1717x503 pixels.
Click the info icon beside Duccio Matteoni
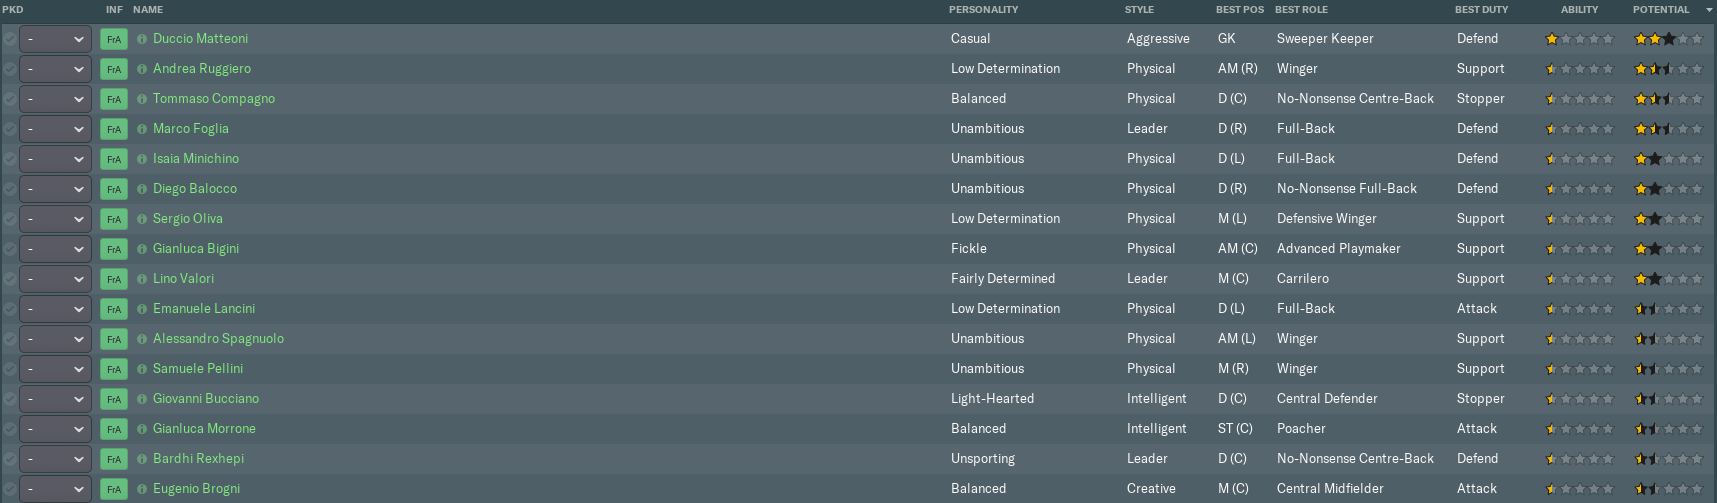click(x=142, y=39)
